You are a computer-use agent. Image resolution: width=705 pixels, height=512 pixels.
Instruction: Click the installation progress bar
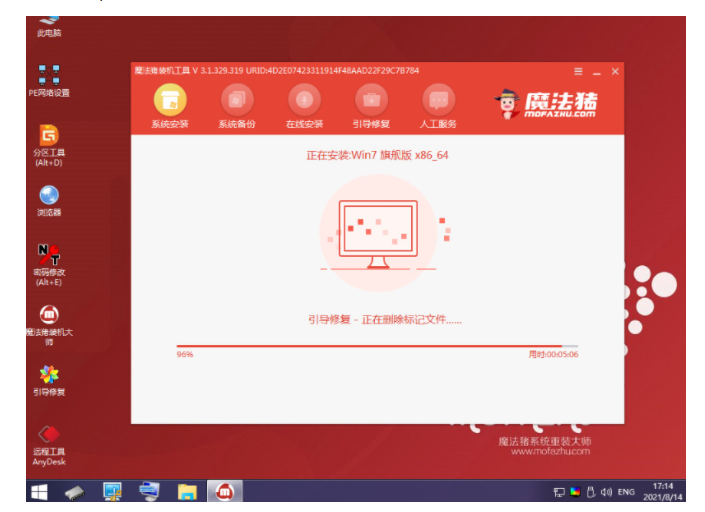pos(377,346)
